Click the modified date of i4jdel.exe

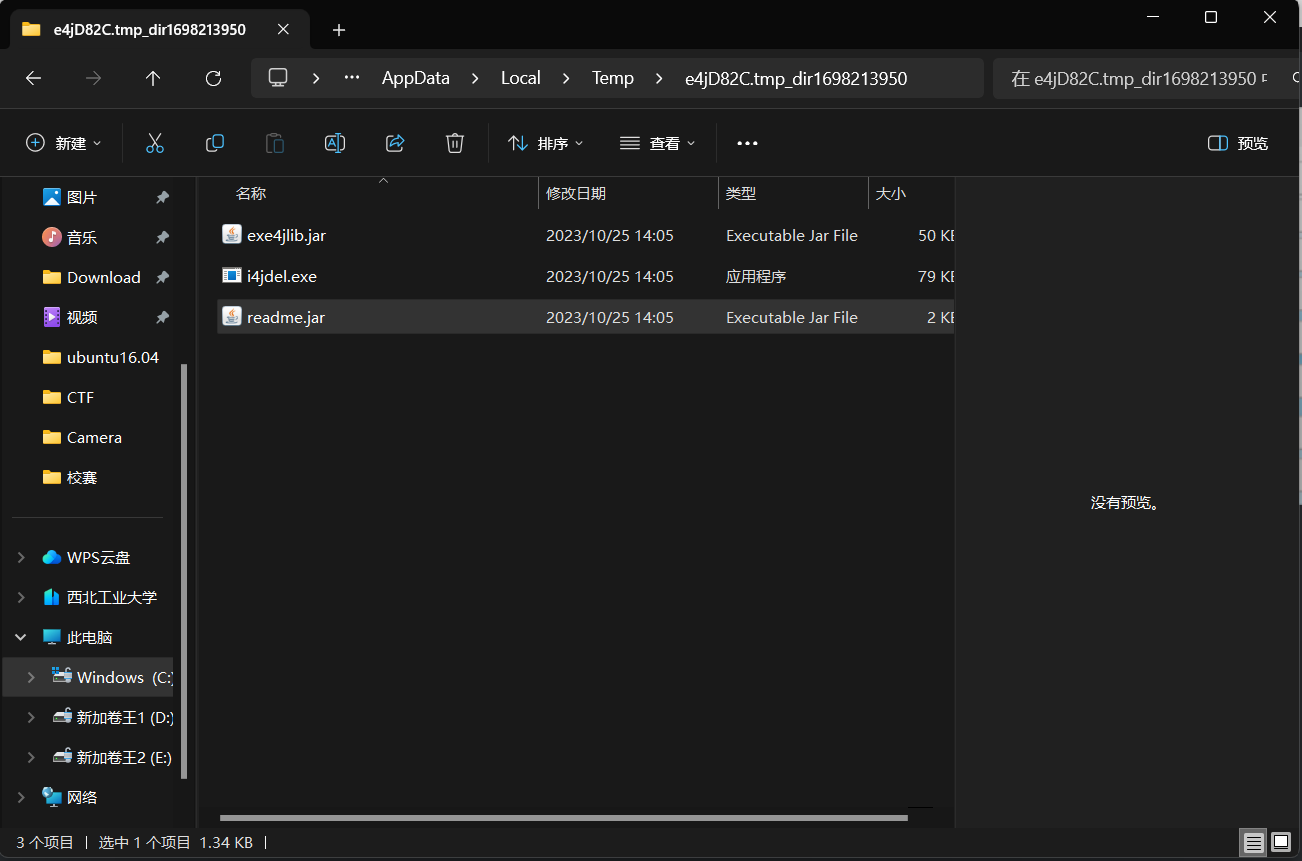(610, 277)
